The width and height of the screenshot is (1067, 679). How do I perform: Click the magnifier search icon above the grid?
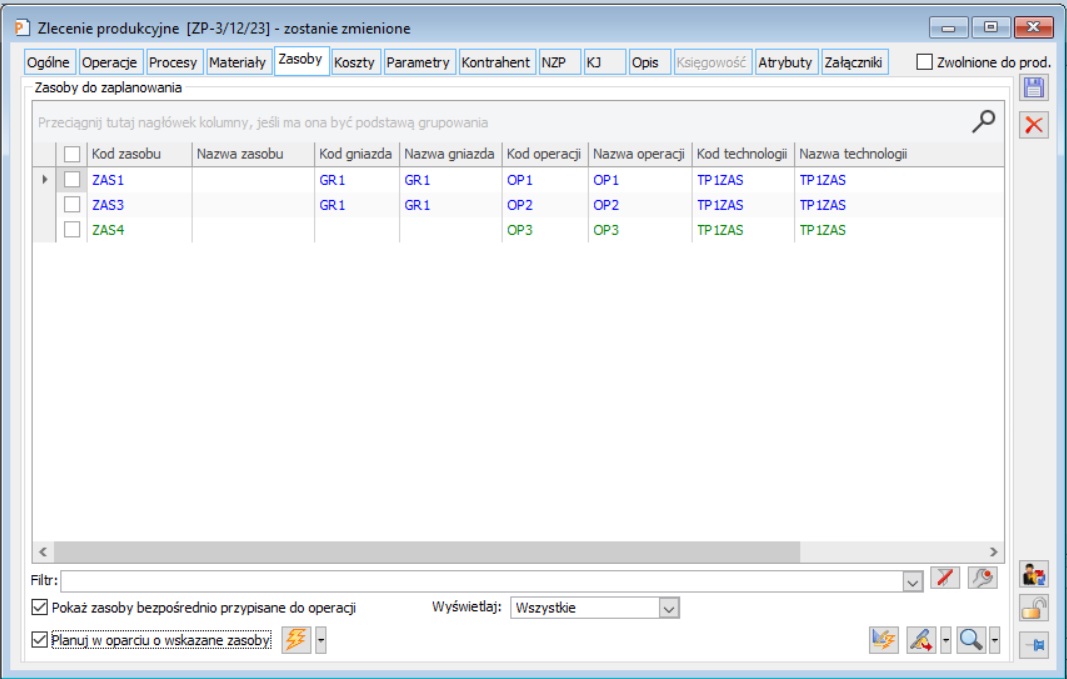pos(984,121)
